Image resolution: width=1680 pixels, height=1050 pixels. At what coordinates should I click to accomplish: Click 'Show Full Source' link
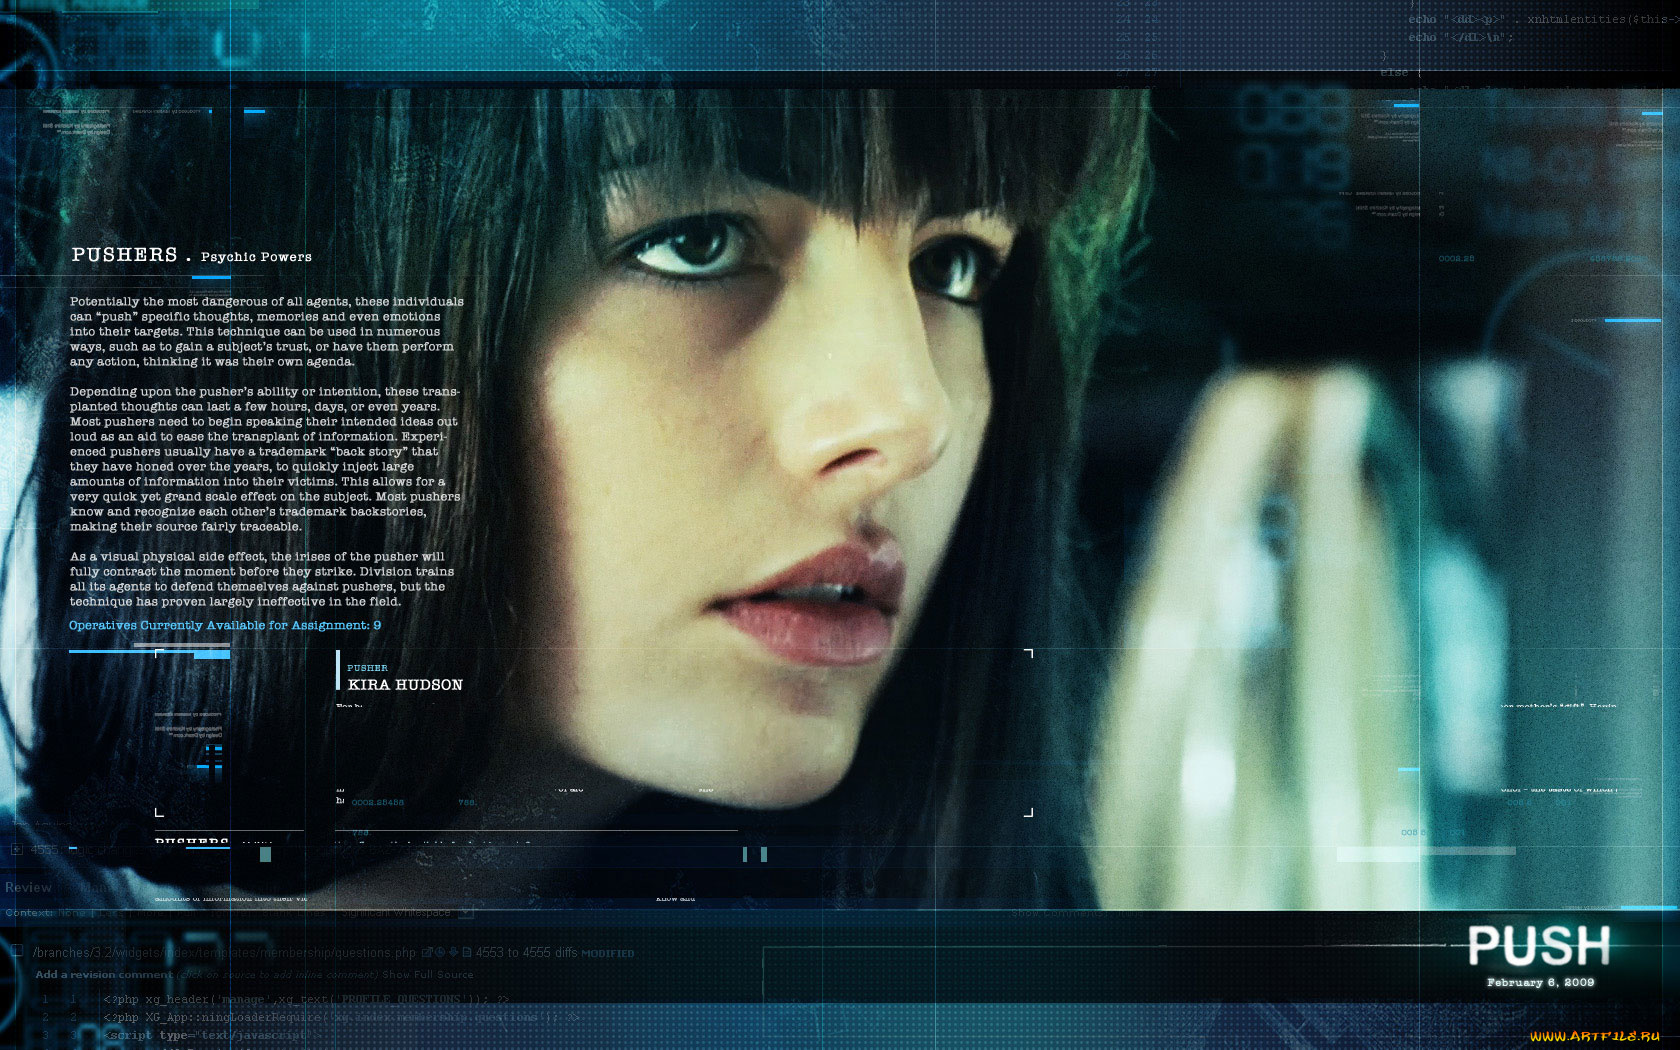tap(428, 974)
